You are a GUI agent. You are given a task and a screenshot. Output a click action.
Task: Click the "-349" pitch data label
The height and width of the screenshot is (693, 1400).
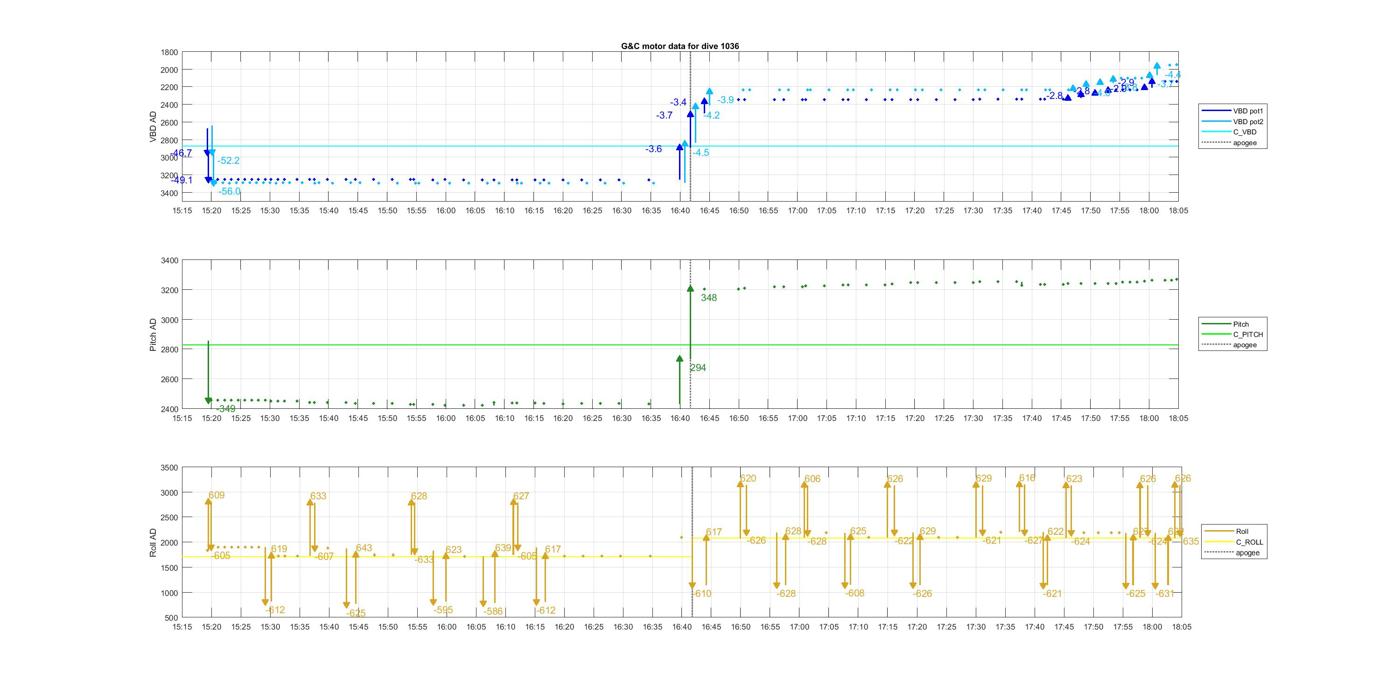pos(226,409)
